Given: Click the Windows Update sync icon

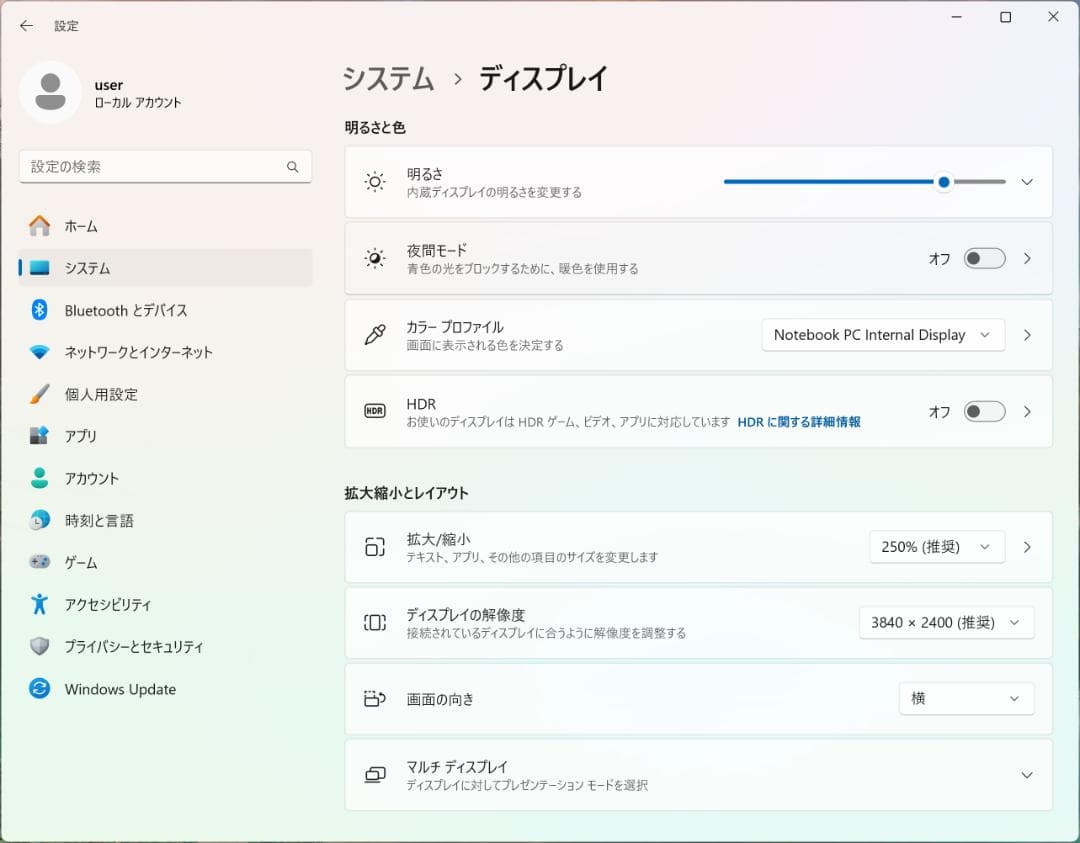Looking at the screenshot, I should pyautogui.click(x=39, y=689).
